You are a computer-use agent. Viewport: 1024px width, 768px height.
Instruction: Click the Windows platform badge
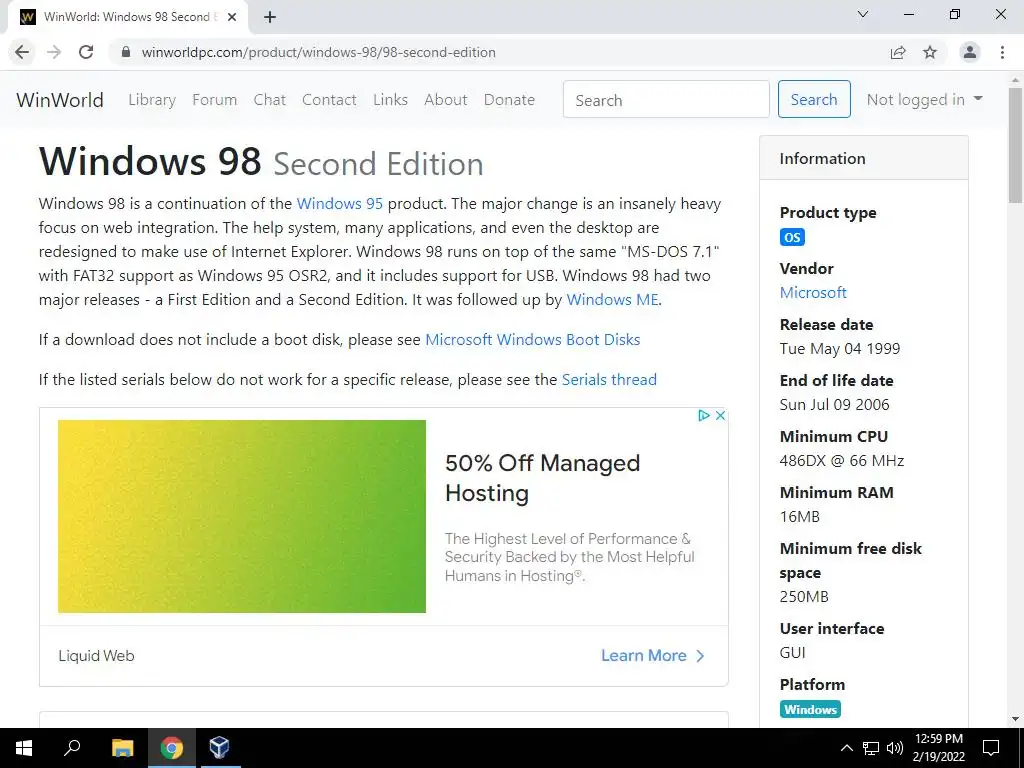[x=810, y=709]
